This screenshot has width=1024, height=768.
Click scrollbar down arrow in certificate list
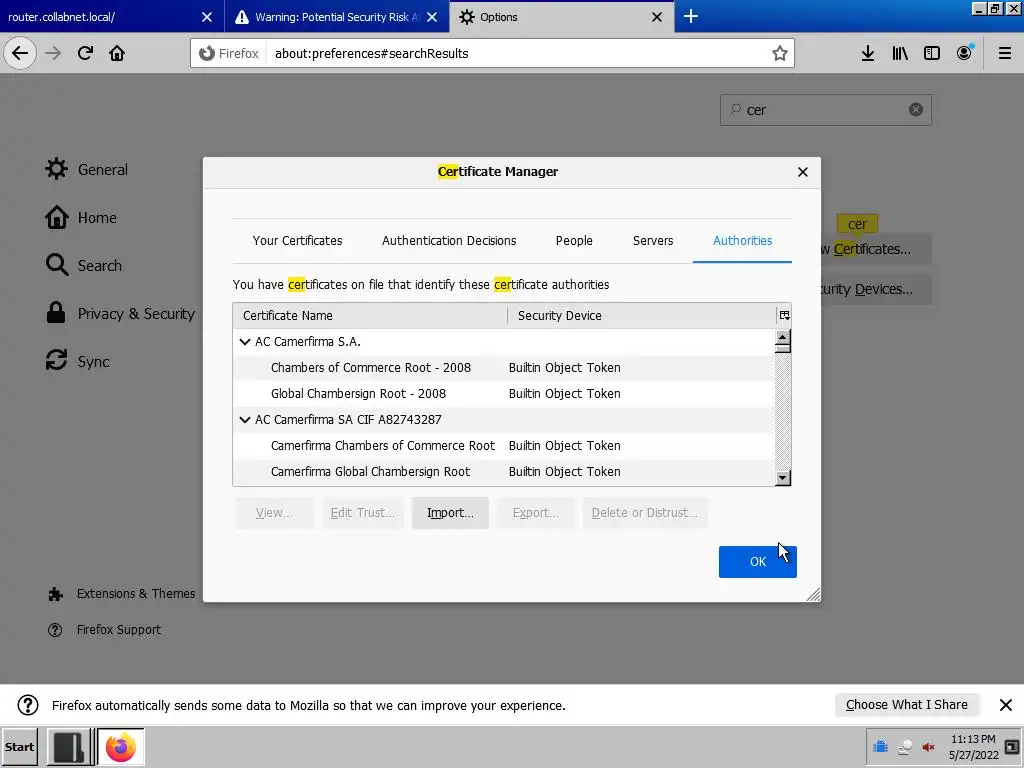(x=782, y=478)
